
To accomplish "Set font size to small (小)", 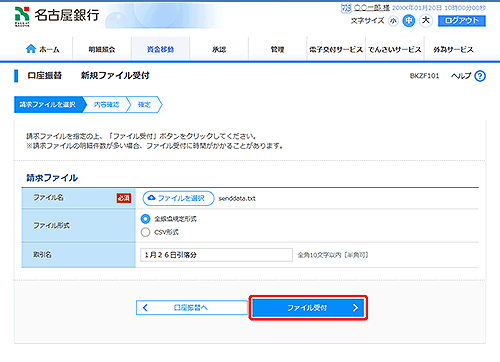I will click(394, 21).
